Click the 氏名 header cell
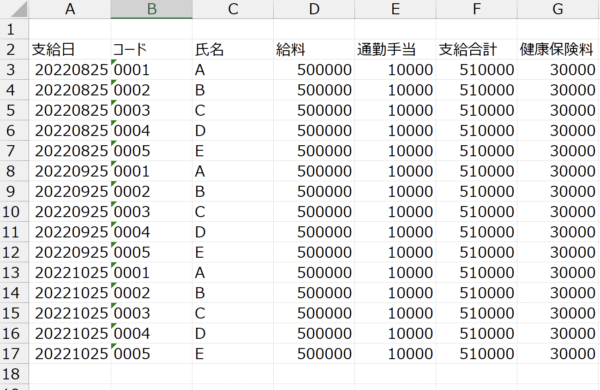Screen dimensions: 600x390 coord(233,49)
